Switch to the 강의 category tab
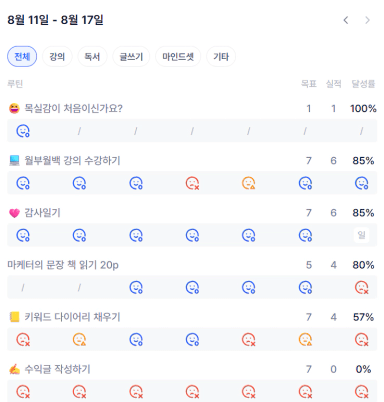This screenshot has height=402, width=384. [57, 56]
